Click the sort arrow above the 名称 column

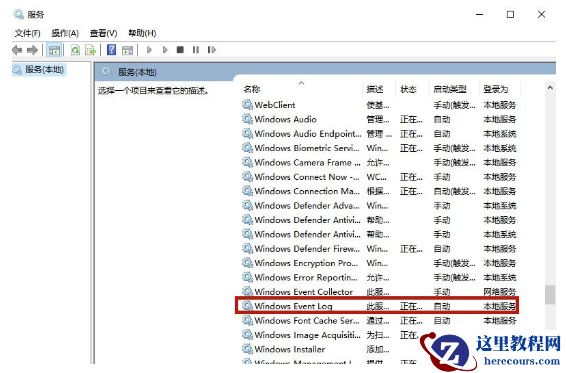pos(301,83)
